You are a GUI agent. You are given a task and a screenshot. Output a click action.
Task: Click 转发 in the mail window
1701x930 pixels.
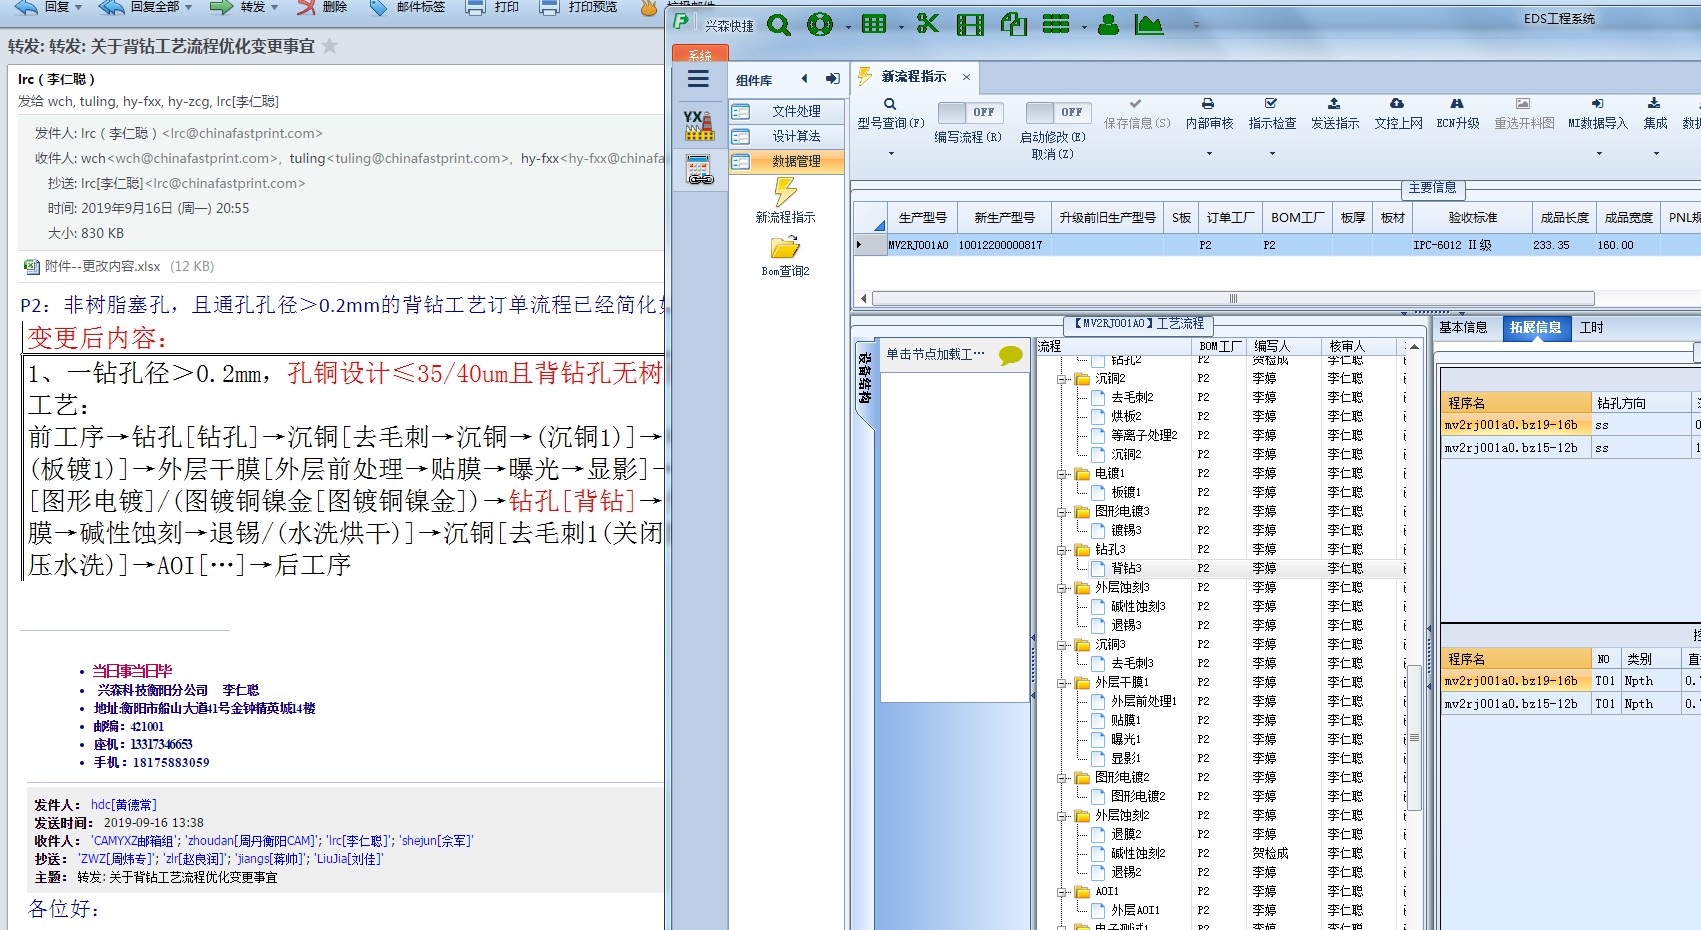click(x=243, y=7)
